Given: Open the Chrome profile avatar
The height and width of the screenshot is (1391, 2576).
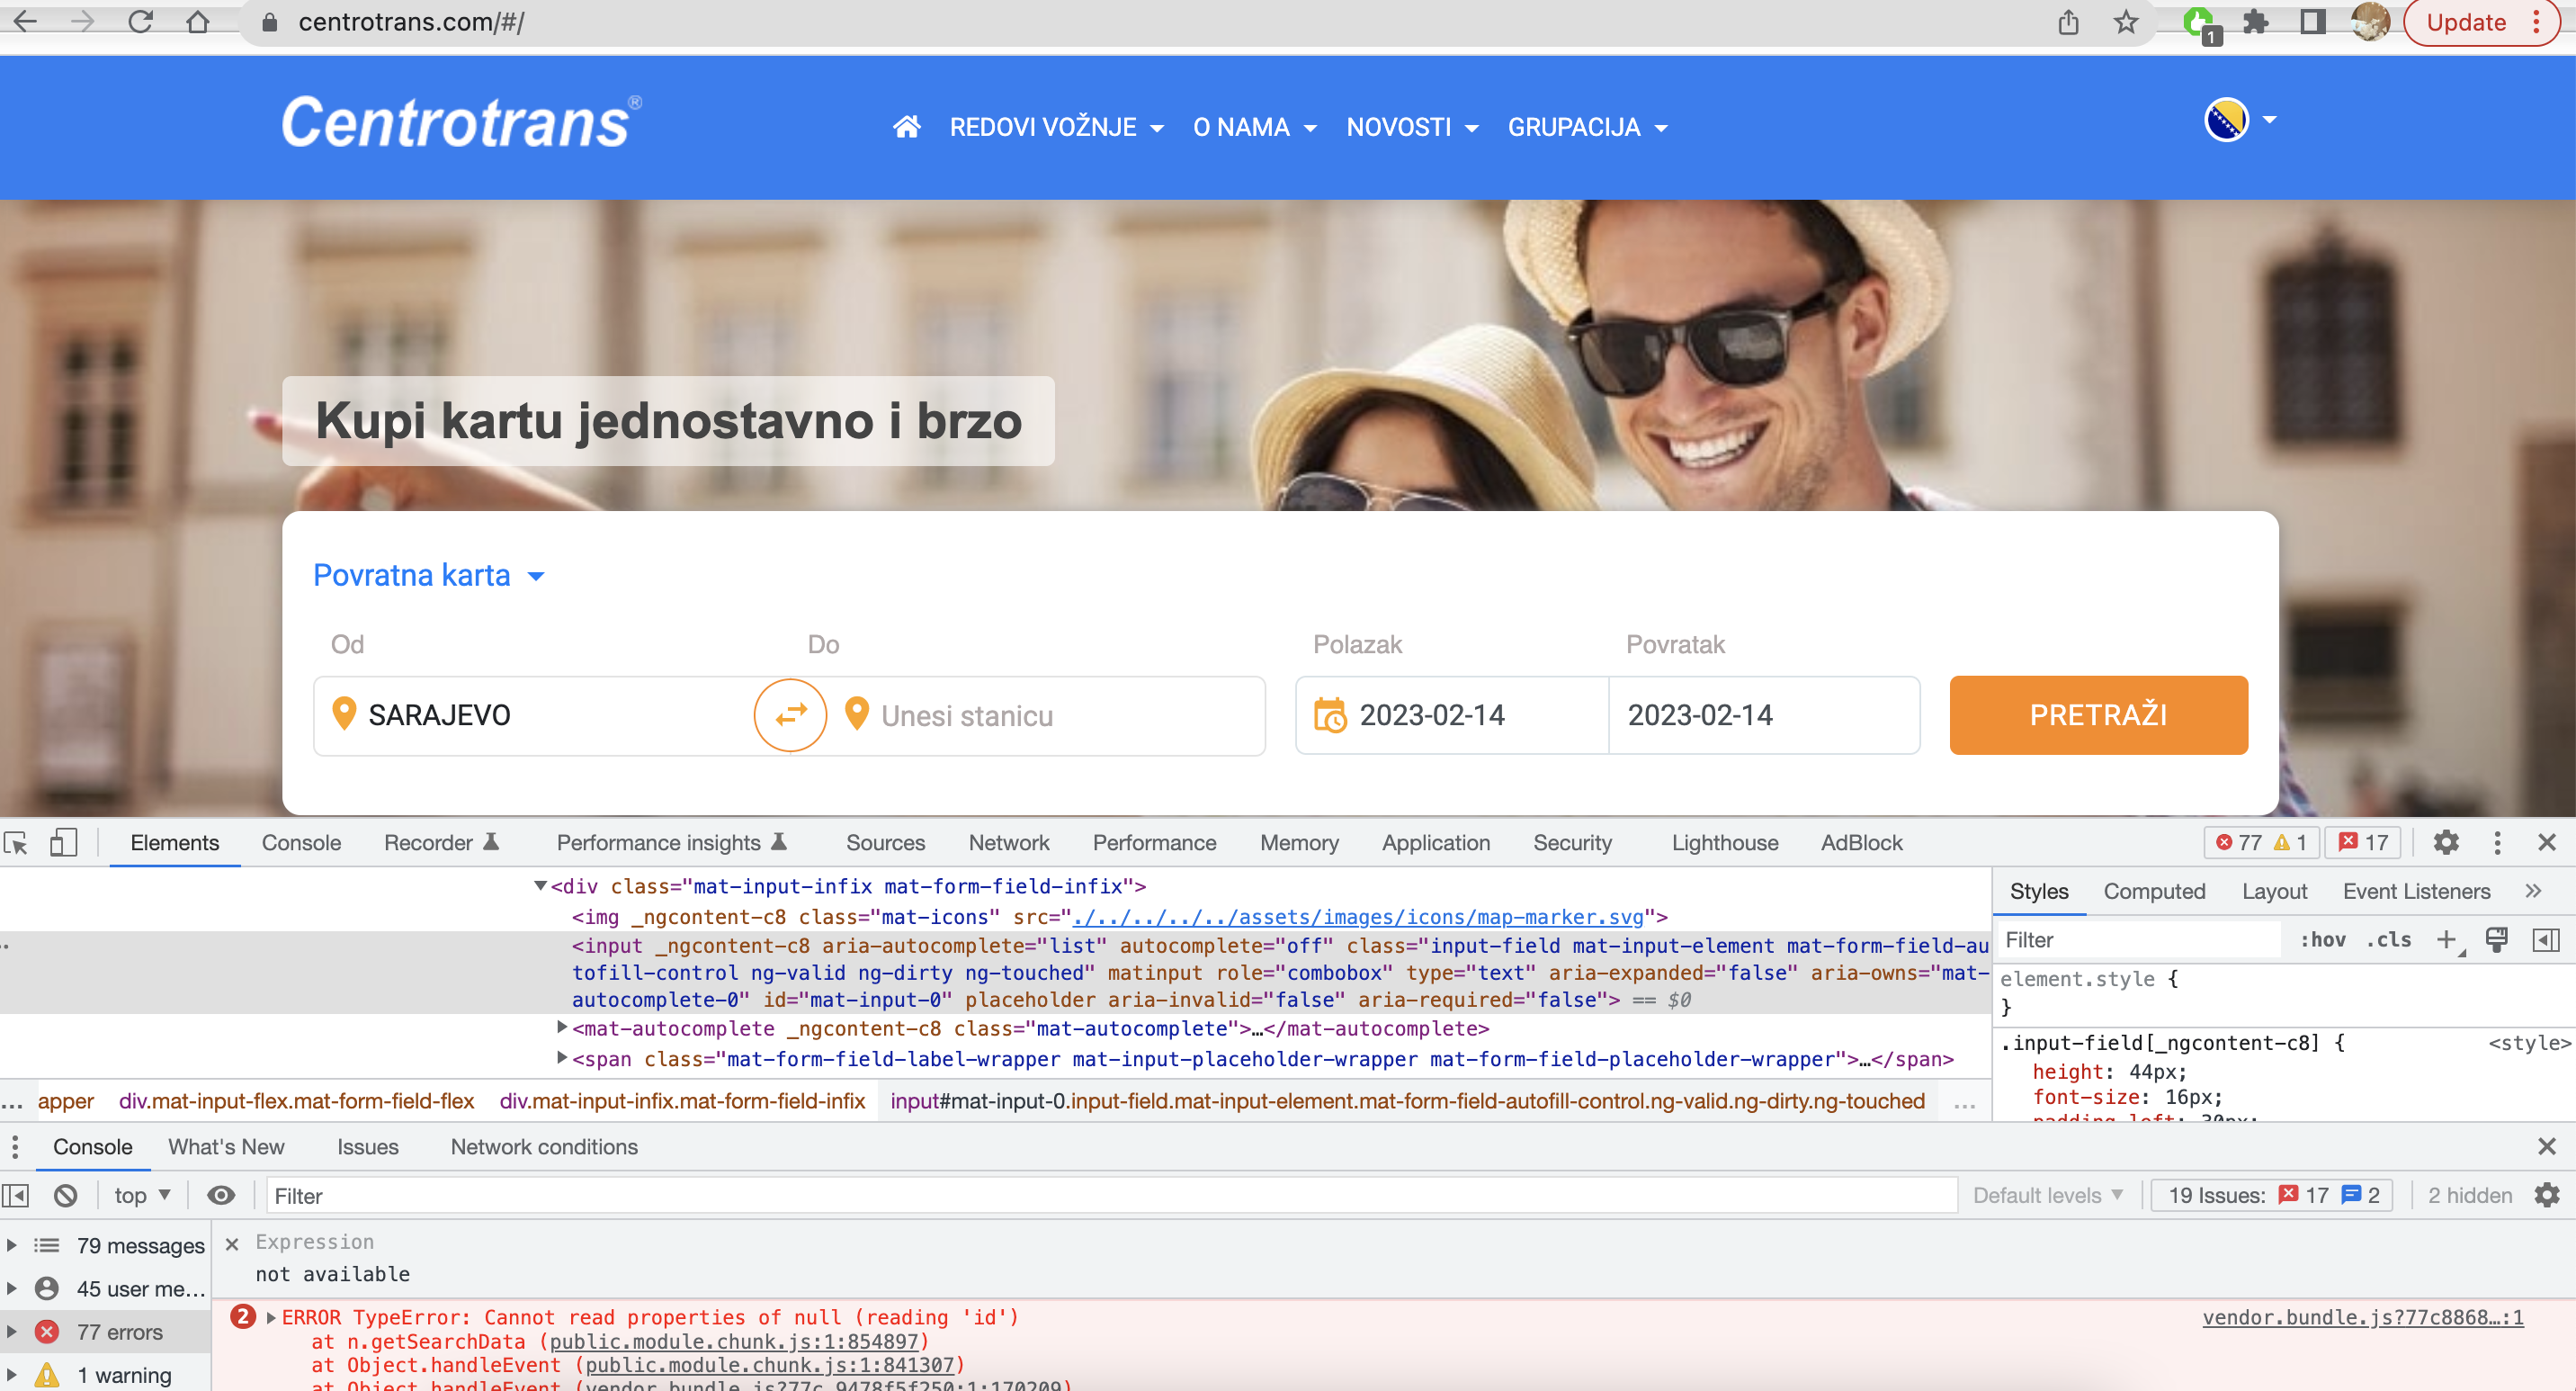Looking at the screenshot, I should pyautogui.click(x=2370, y=21).
